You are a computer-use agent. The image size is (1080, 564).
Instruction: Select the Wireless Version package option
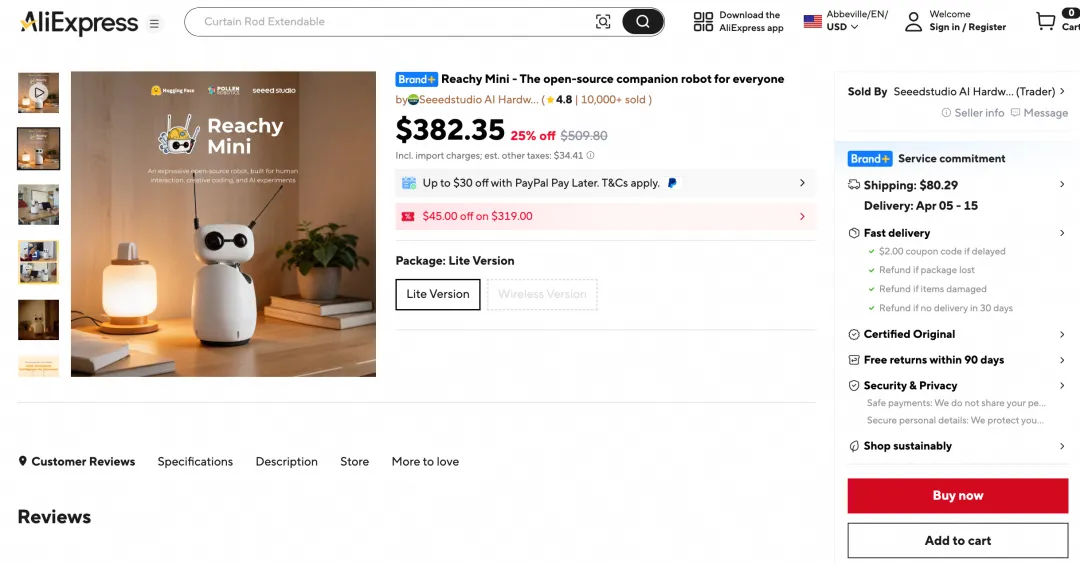[x=542, y=294]
